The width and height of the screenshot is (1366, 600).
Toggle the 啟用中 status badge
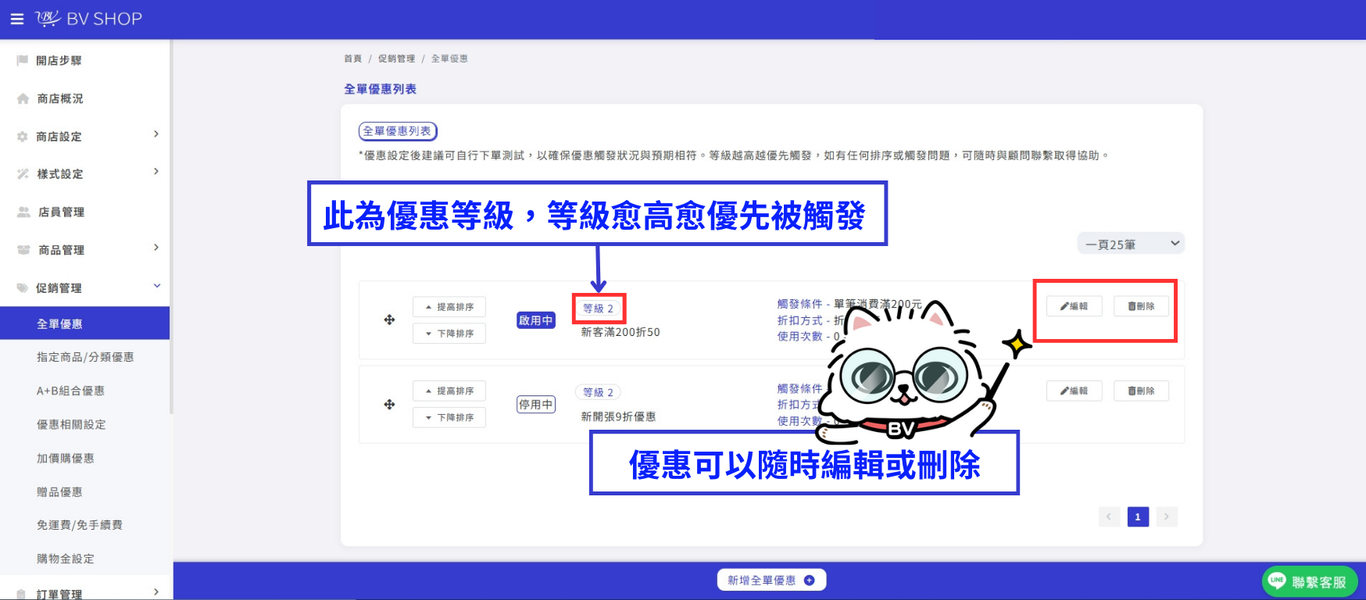coord(536,320)
